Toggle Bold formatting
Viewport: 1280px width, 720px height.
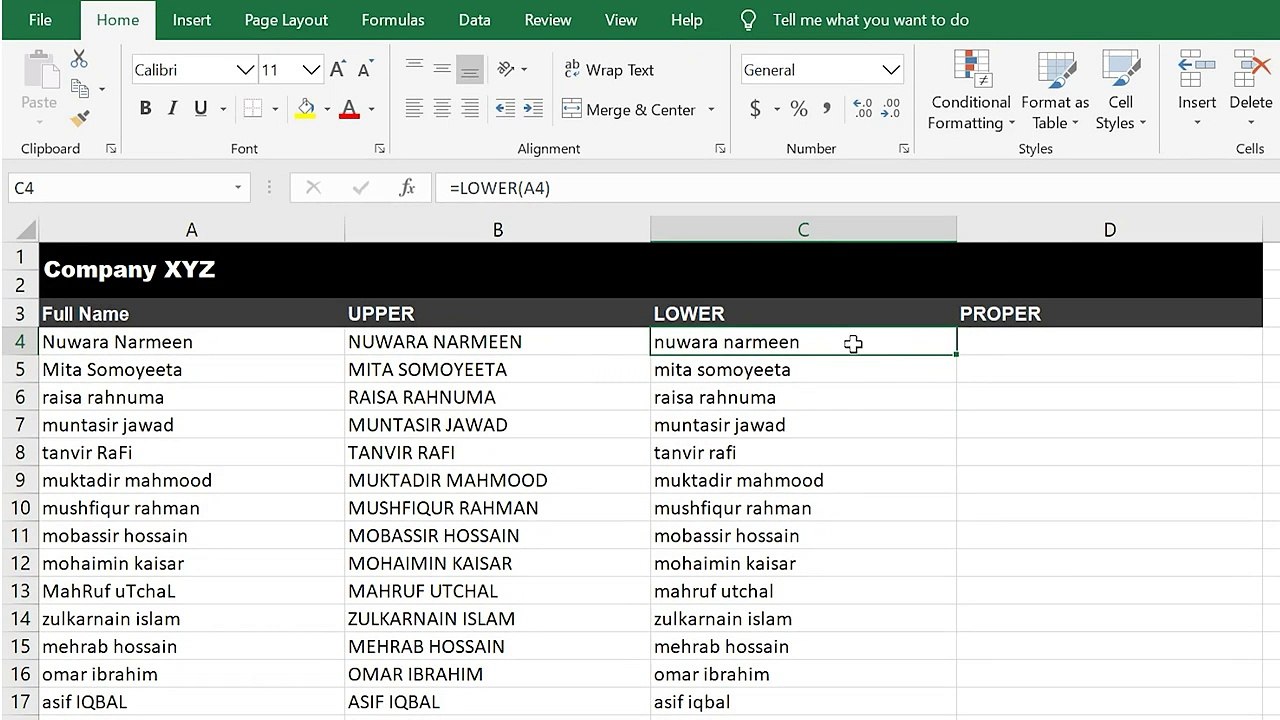[x=145, y=109]
